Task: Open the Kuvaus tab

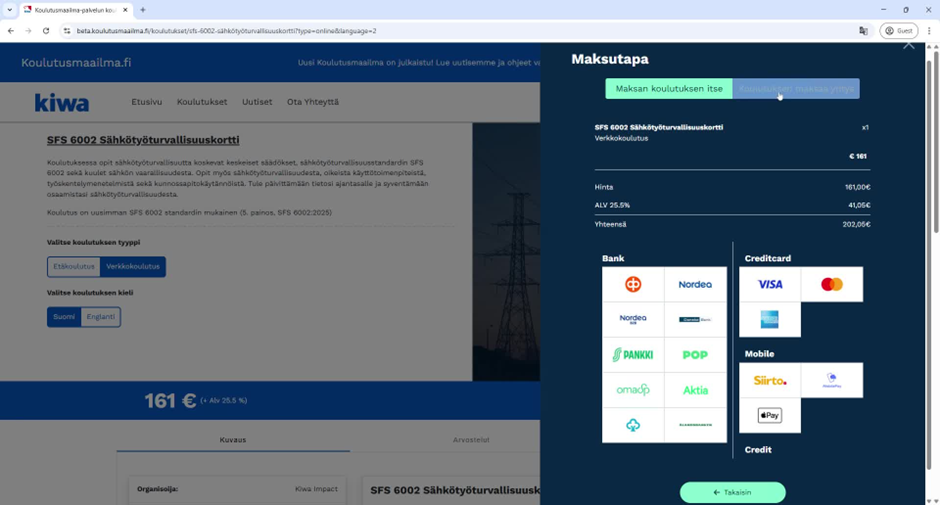Action: click(x=233, y=440)
